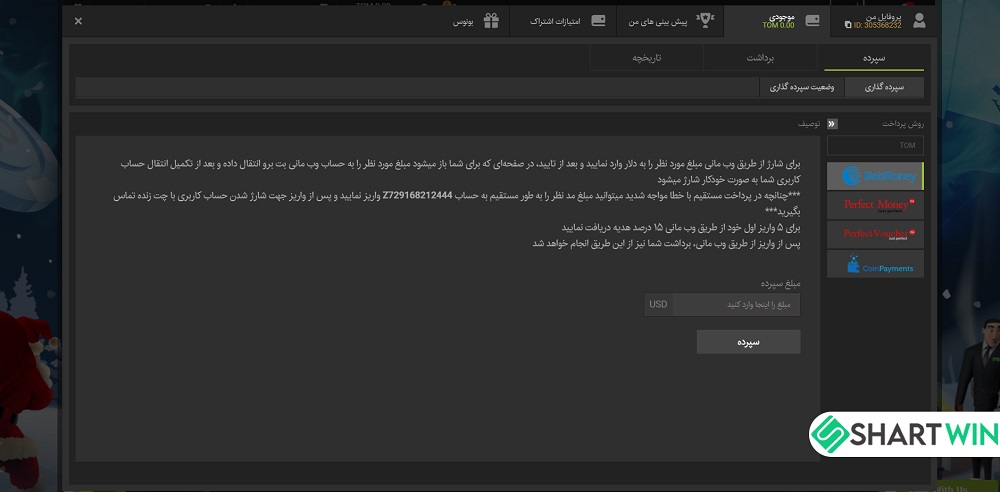Focus the مبلغ سپرده amount input

click(x=736, y=304)
